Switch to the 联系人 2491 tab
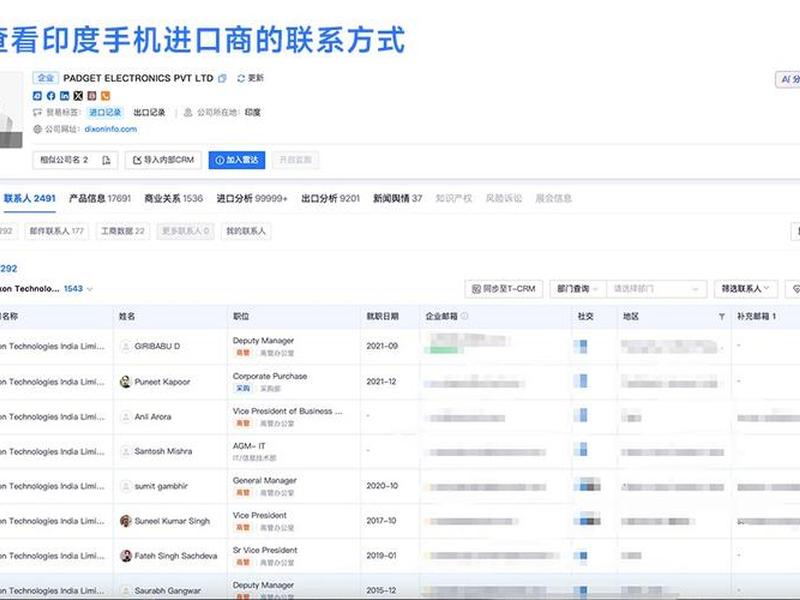800x600 pixels. [30, 198]
